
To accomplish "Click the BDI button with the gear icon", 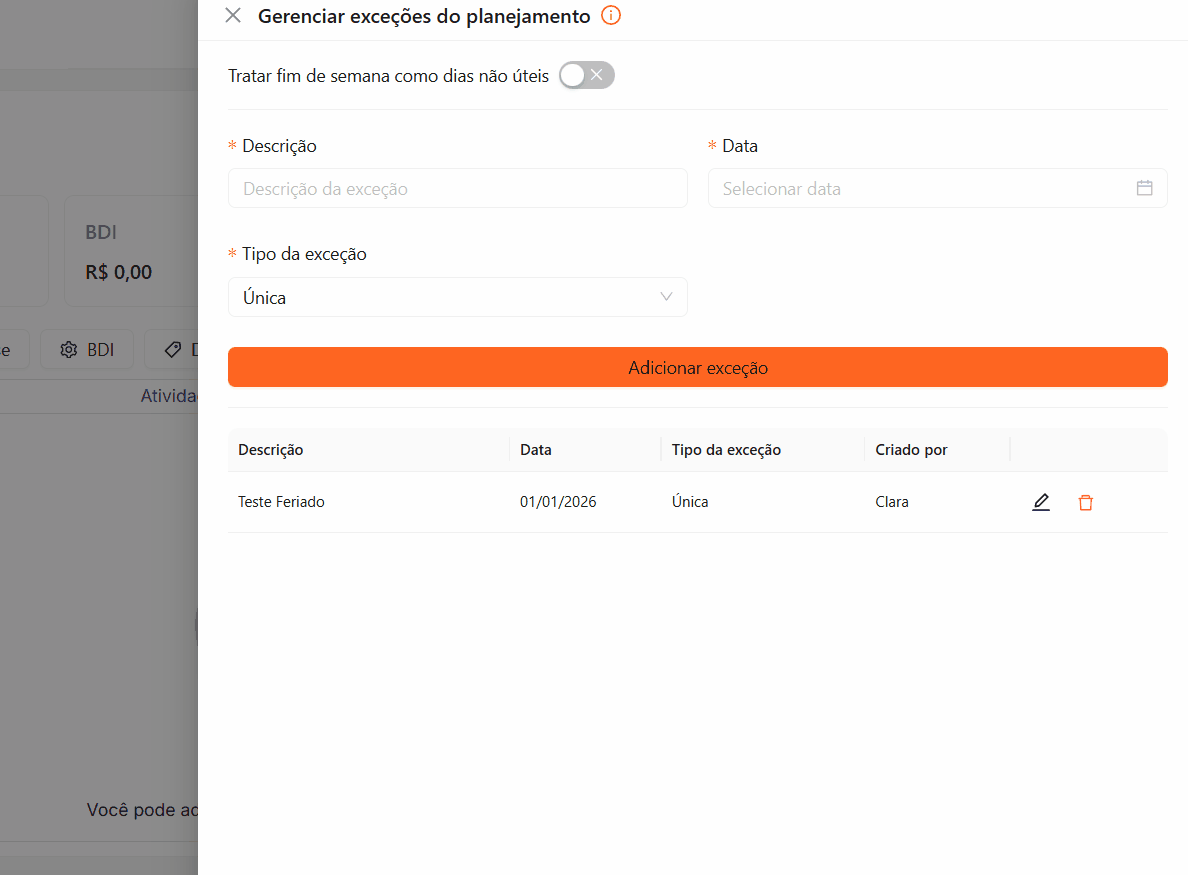I will tap(87, 350).
